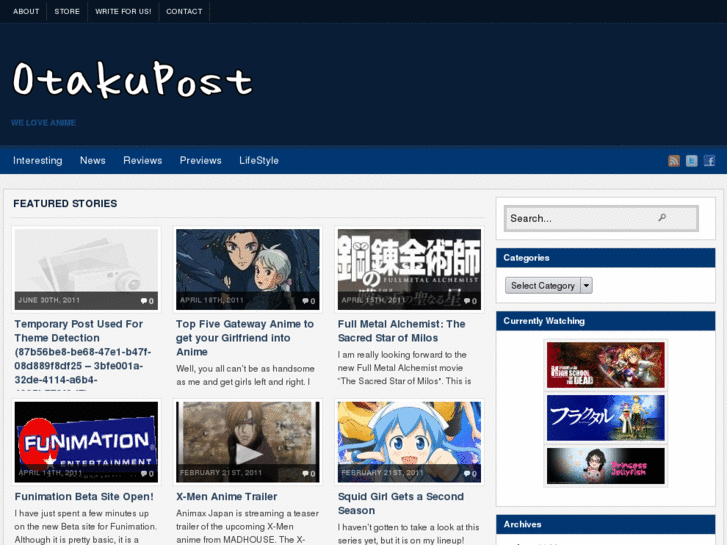Open the RSS feed icon

[x=674, y=160]
